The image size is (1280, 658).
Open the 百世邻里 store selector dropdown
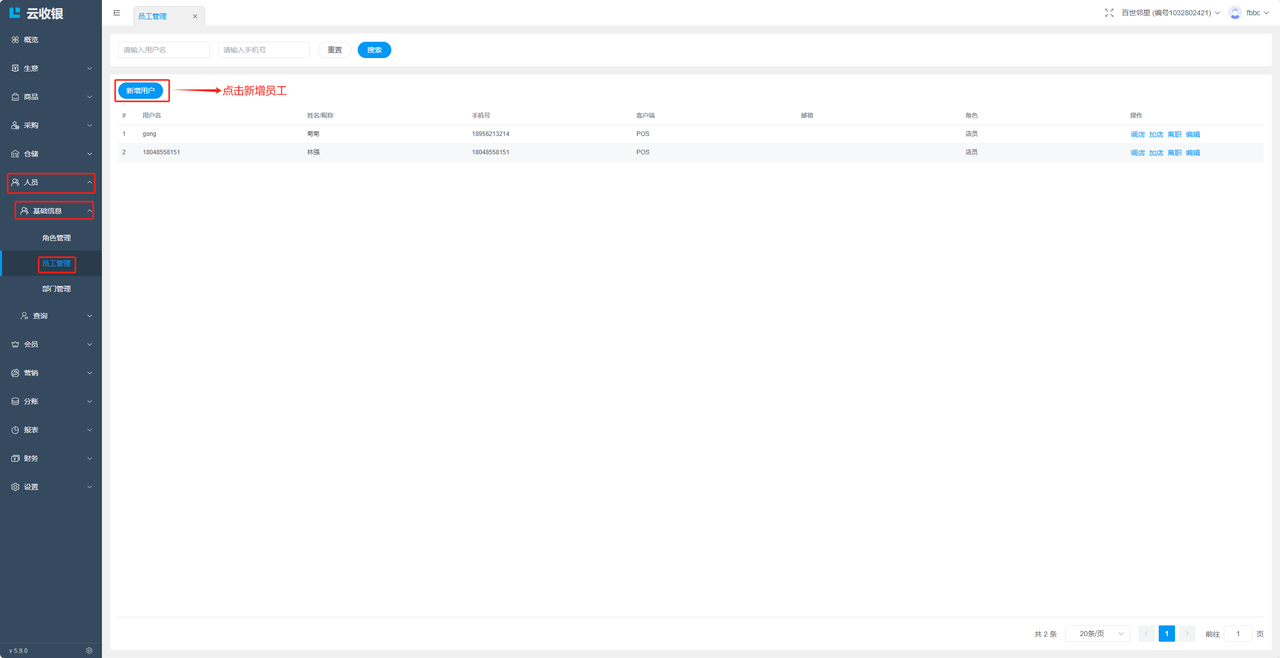1170,13
